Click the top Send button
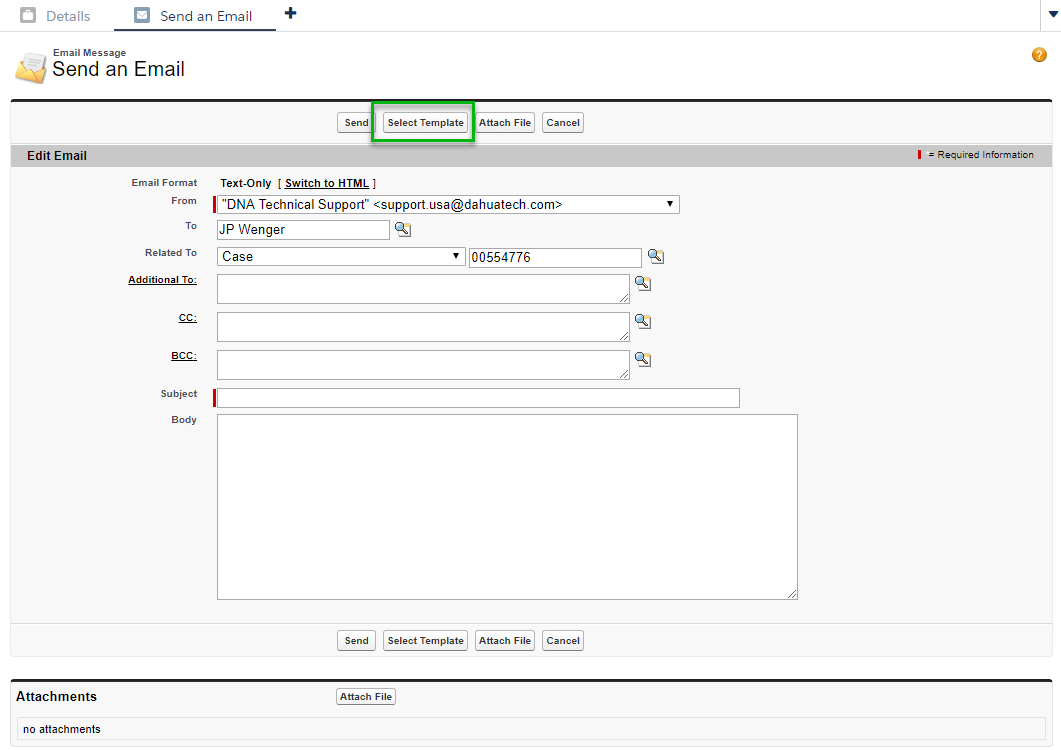 pos(356,123)
